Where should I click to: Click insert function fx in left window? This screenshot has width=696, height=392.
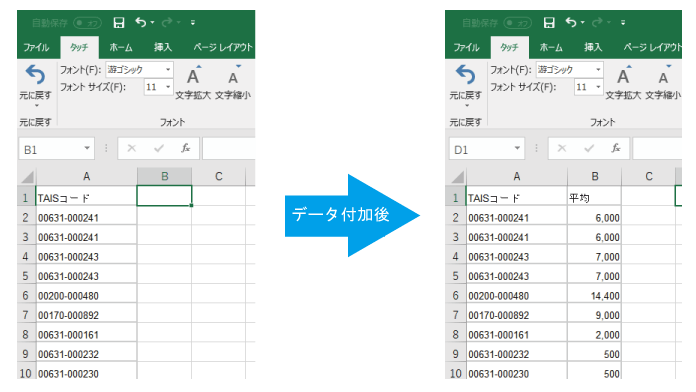pyautogui.click(x=186, y=148)
